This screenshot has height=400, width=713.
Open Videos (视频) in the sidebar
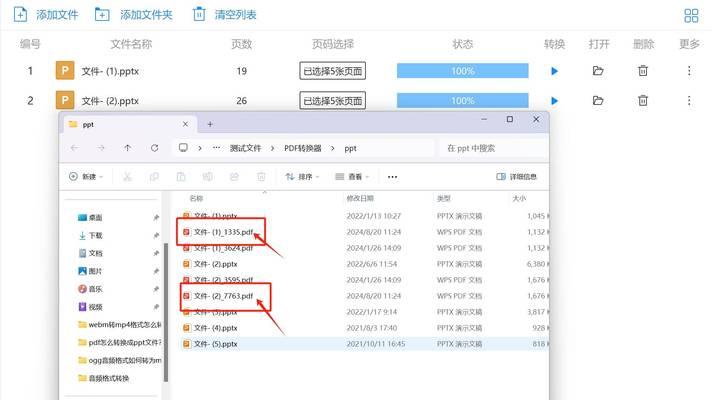coord(90,307)
